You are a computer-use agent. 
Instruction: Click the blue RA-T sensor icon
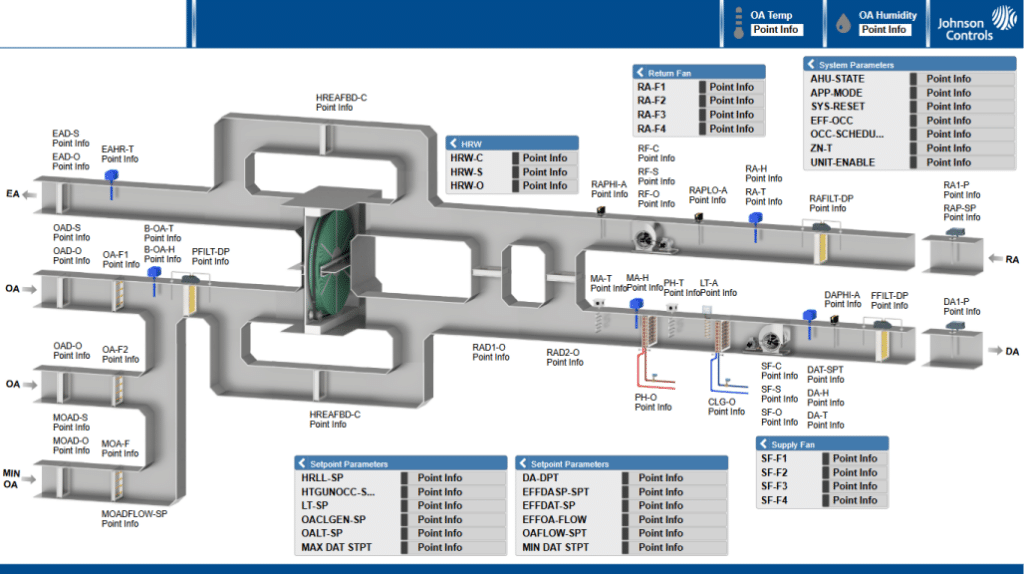coord(756,226)
